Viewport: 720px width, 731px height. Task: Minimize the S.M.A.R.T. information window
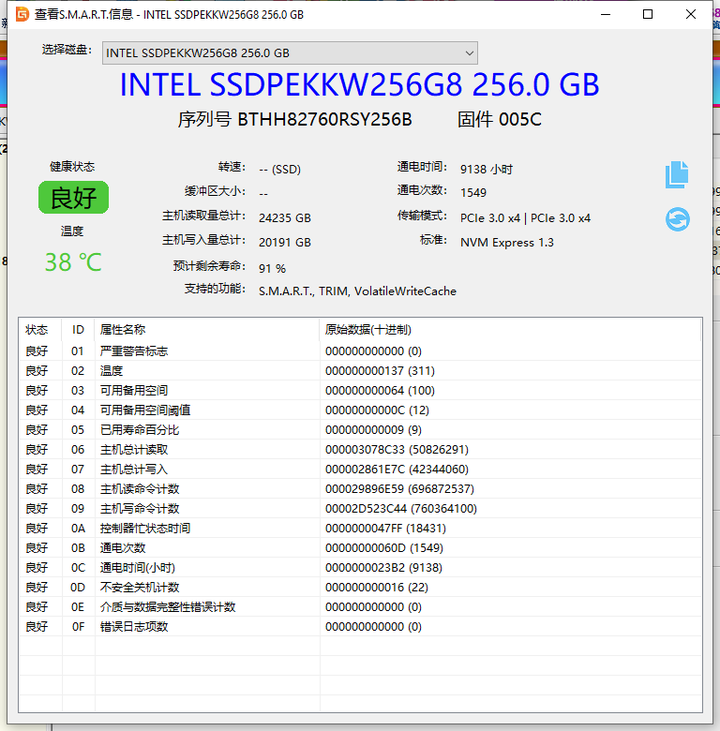606,14
